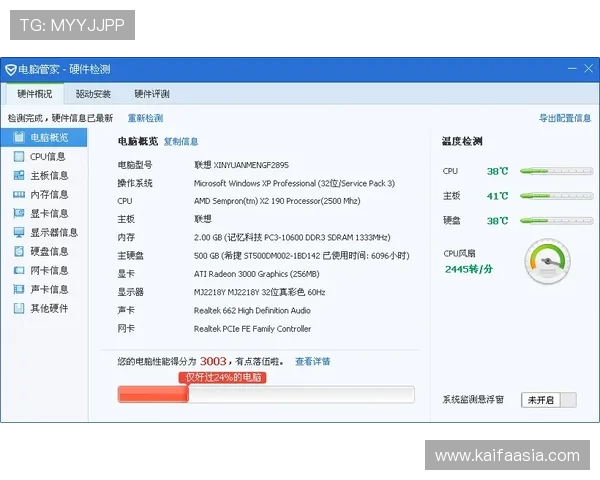
Task: Select the 声卡信息 sidebar label
Action: point(49,289)
